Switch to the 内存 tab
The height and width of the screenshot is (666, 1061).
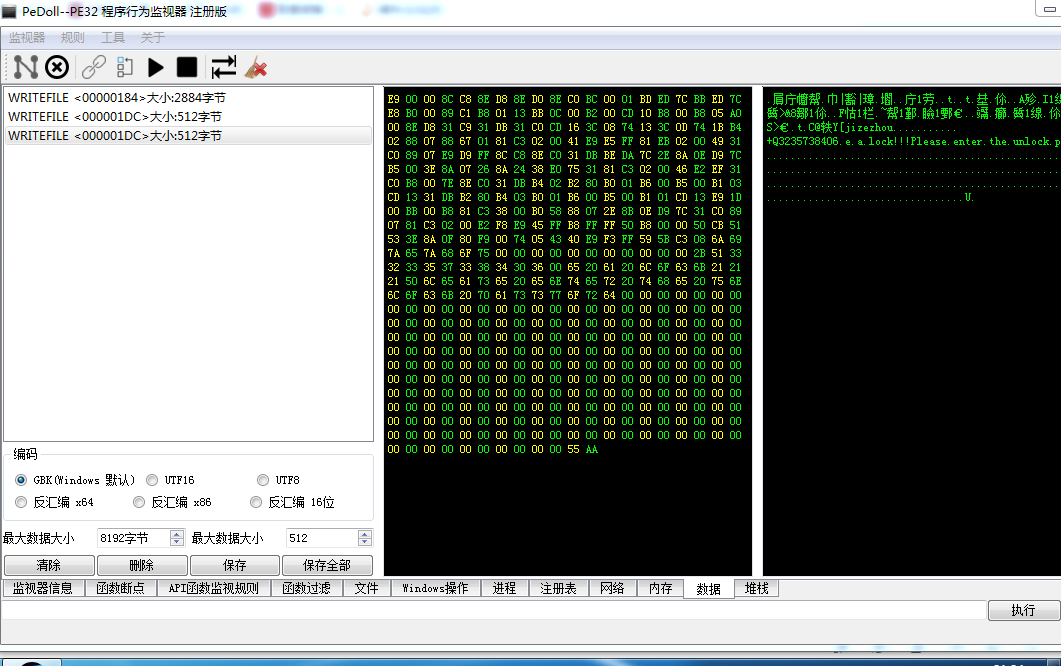(x=661, y=588)
